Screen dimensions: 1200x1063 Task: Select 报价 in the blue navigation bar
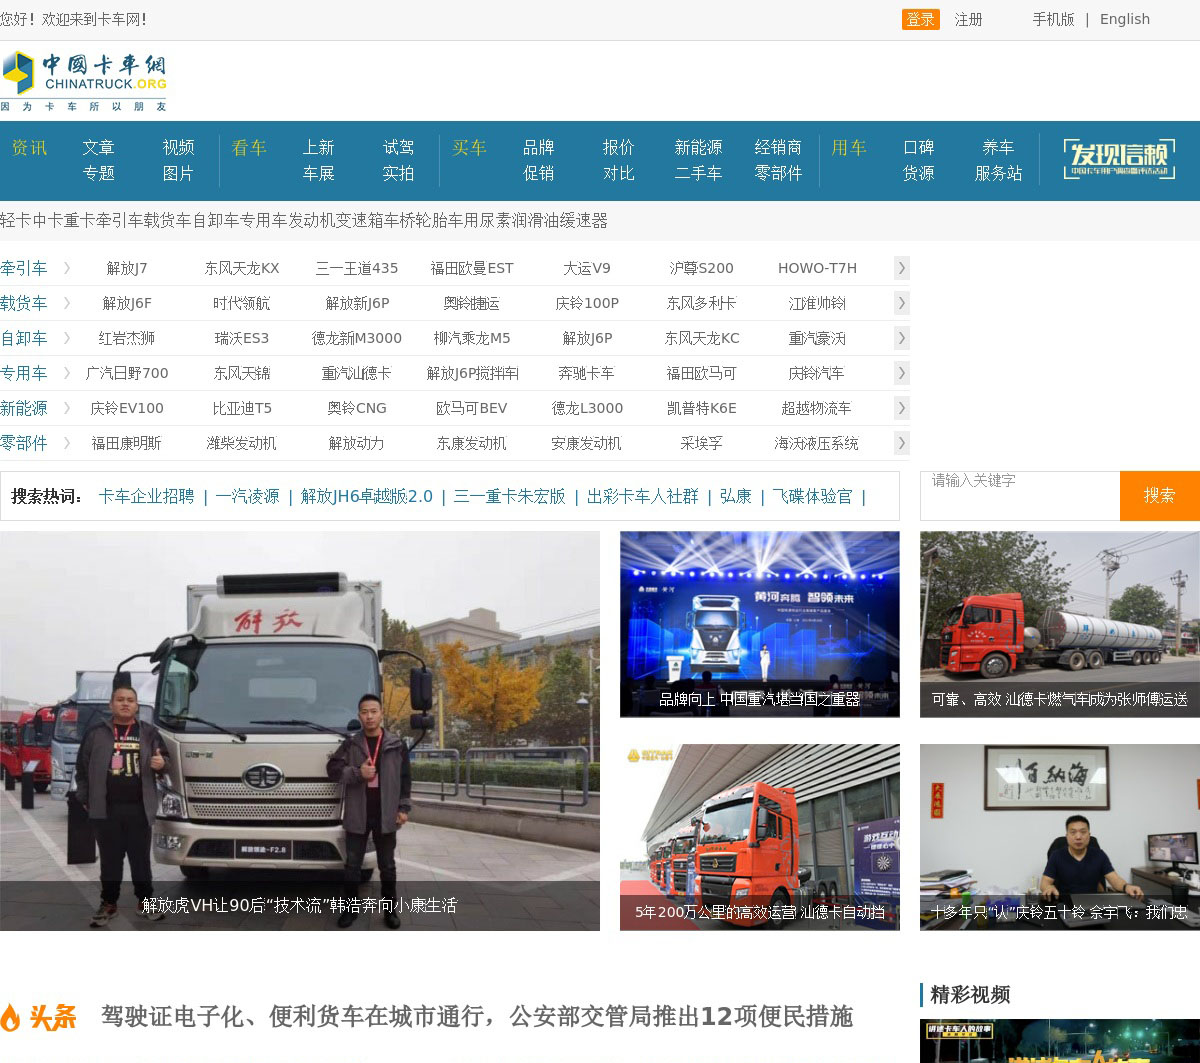(x=618, y=148)
